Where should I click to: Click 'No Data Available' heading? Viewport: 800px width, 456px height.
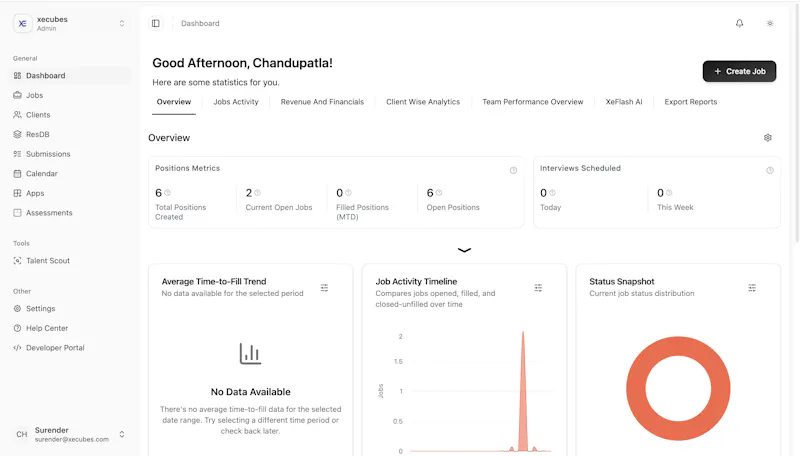tap(251, 392)
